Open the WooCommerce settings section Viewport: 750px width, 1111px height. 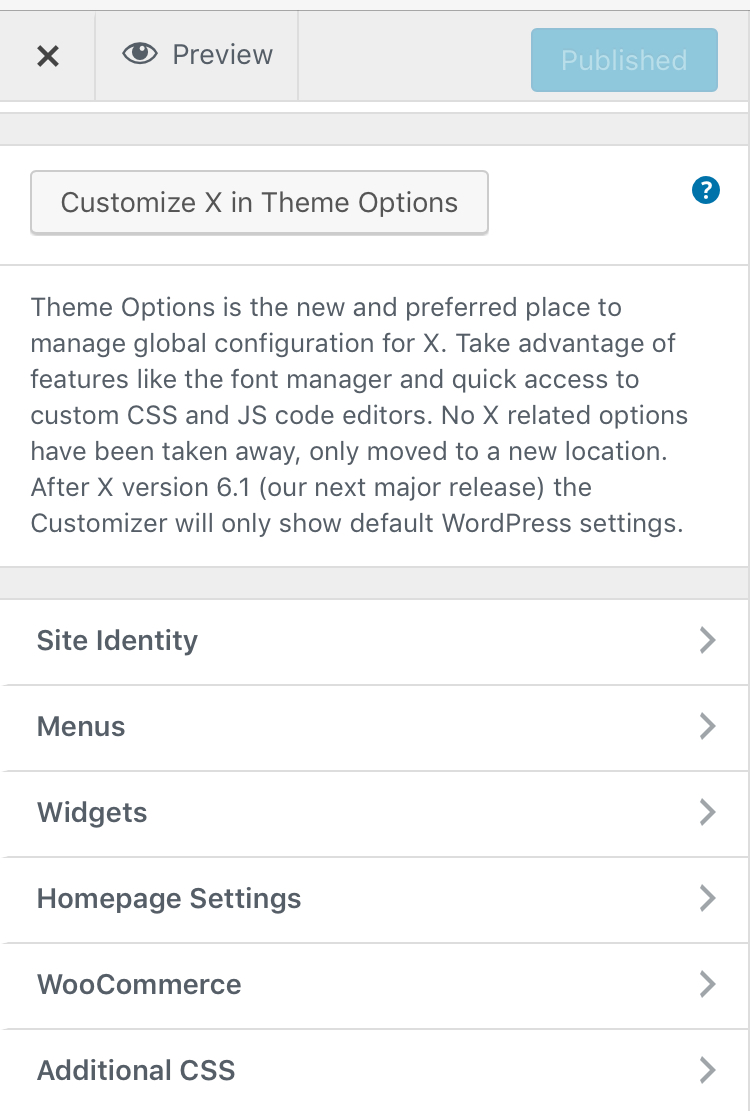[x=374, y=986]
